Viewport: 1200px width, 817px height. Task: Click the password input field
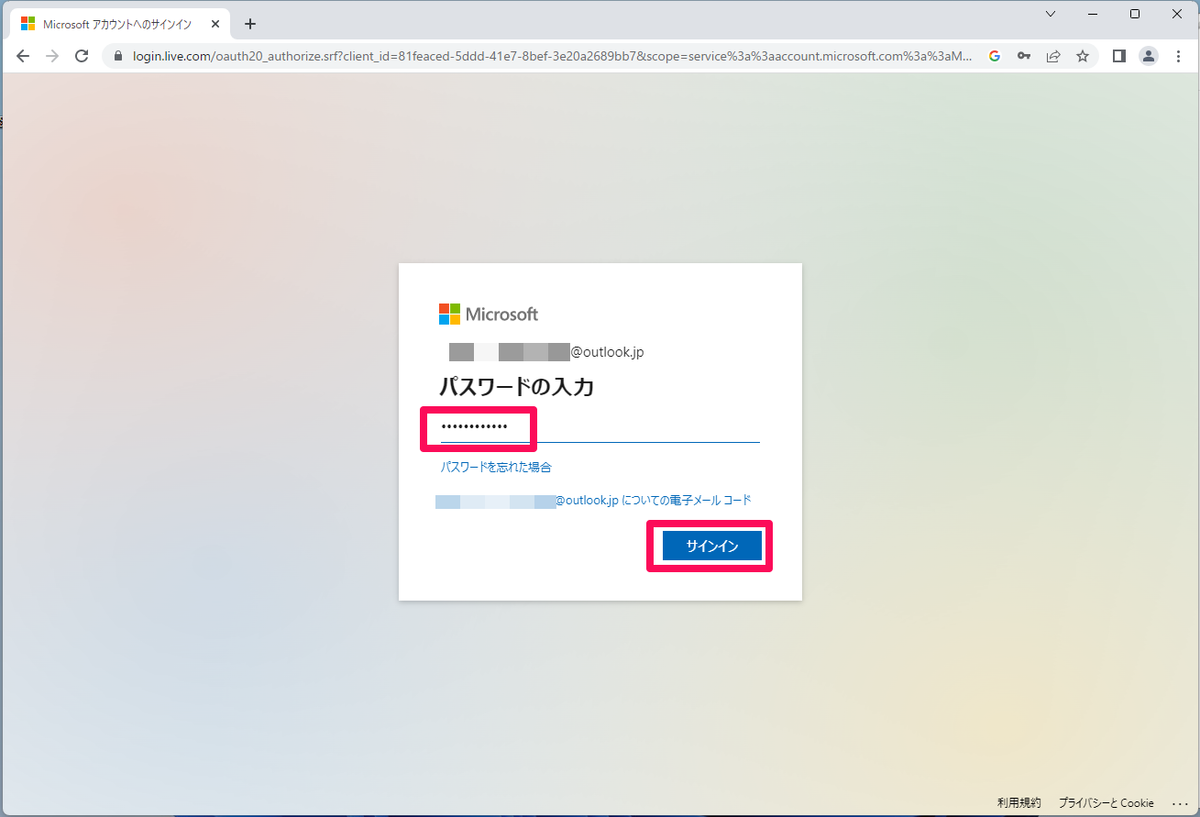click(x=600, y=428)
